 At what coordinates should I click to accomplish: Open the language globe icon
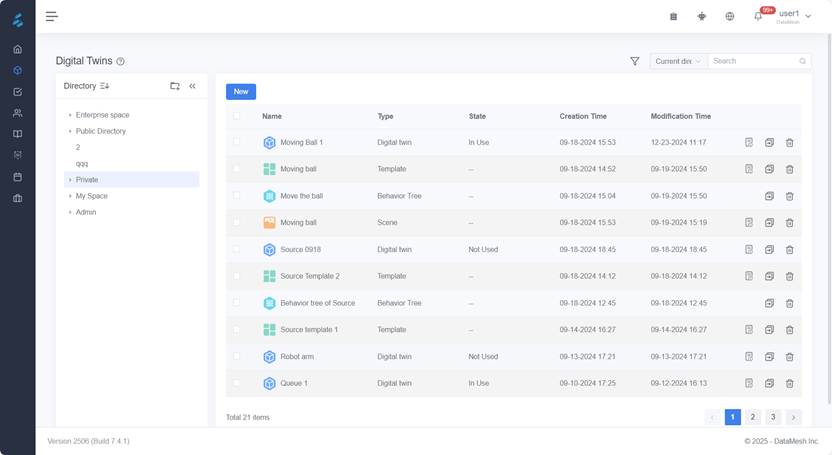pyautogui.click(x=730, y=16)
